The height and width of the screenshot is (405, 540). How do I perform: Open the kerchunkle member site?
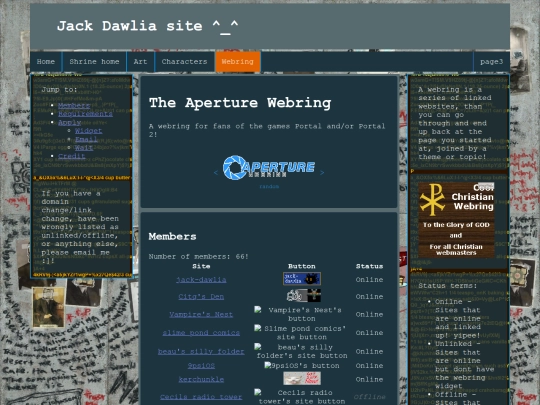tap(201, 379)
